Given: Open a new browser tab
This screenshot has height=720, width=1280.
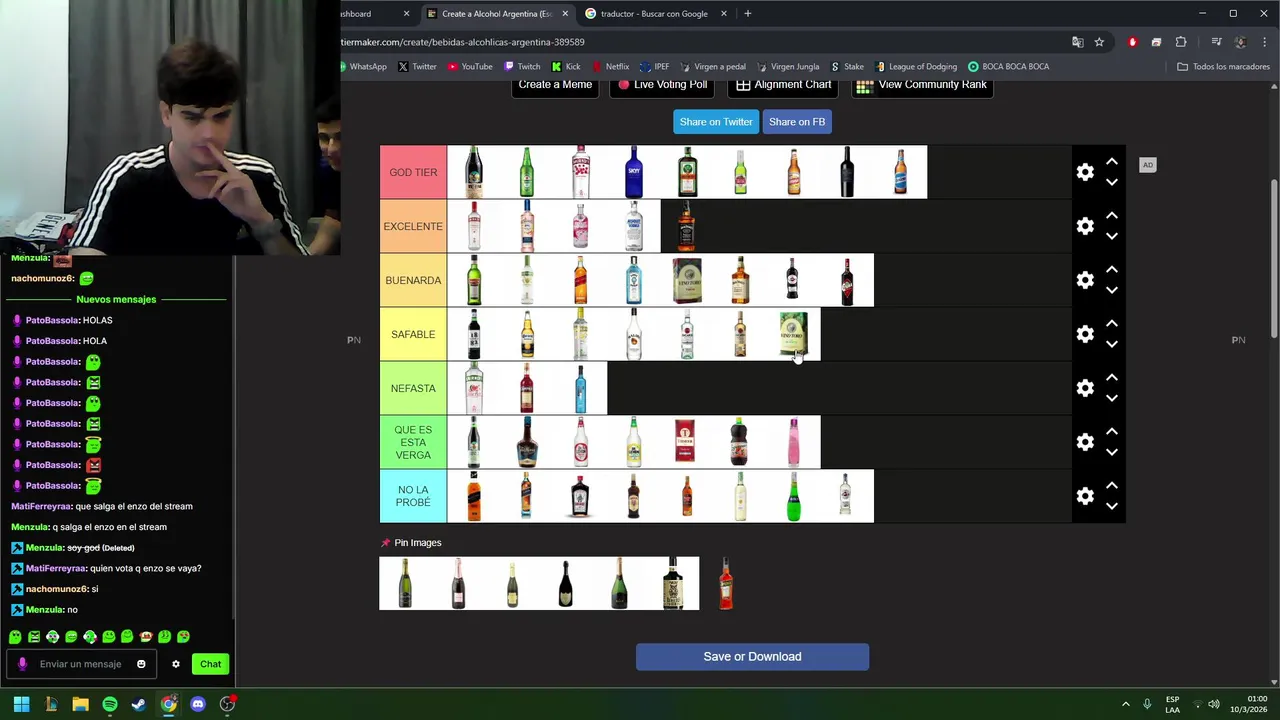Looking at the screenshot, I should [x=747, y=14].
